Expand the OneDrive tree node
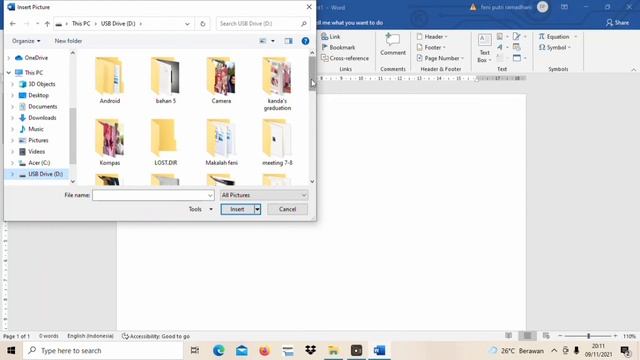The width and height of the screenshot is (640, 360). point(9,58)
